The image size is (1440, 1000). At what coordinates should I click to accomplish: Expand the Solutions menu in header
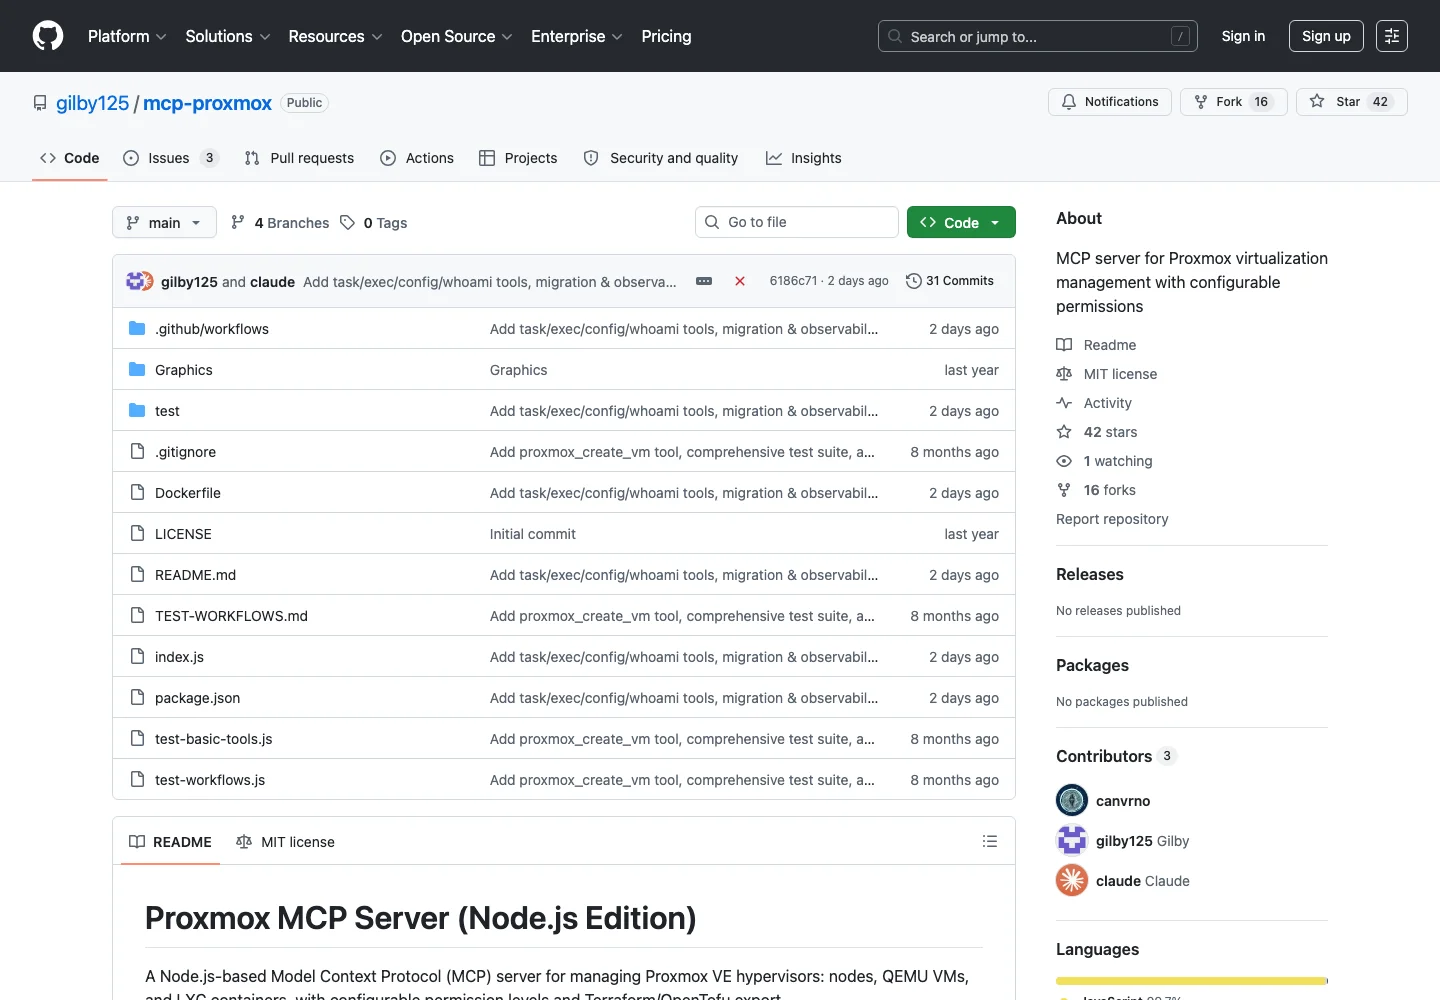point(228,36)
